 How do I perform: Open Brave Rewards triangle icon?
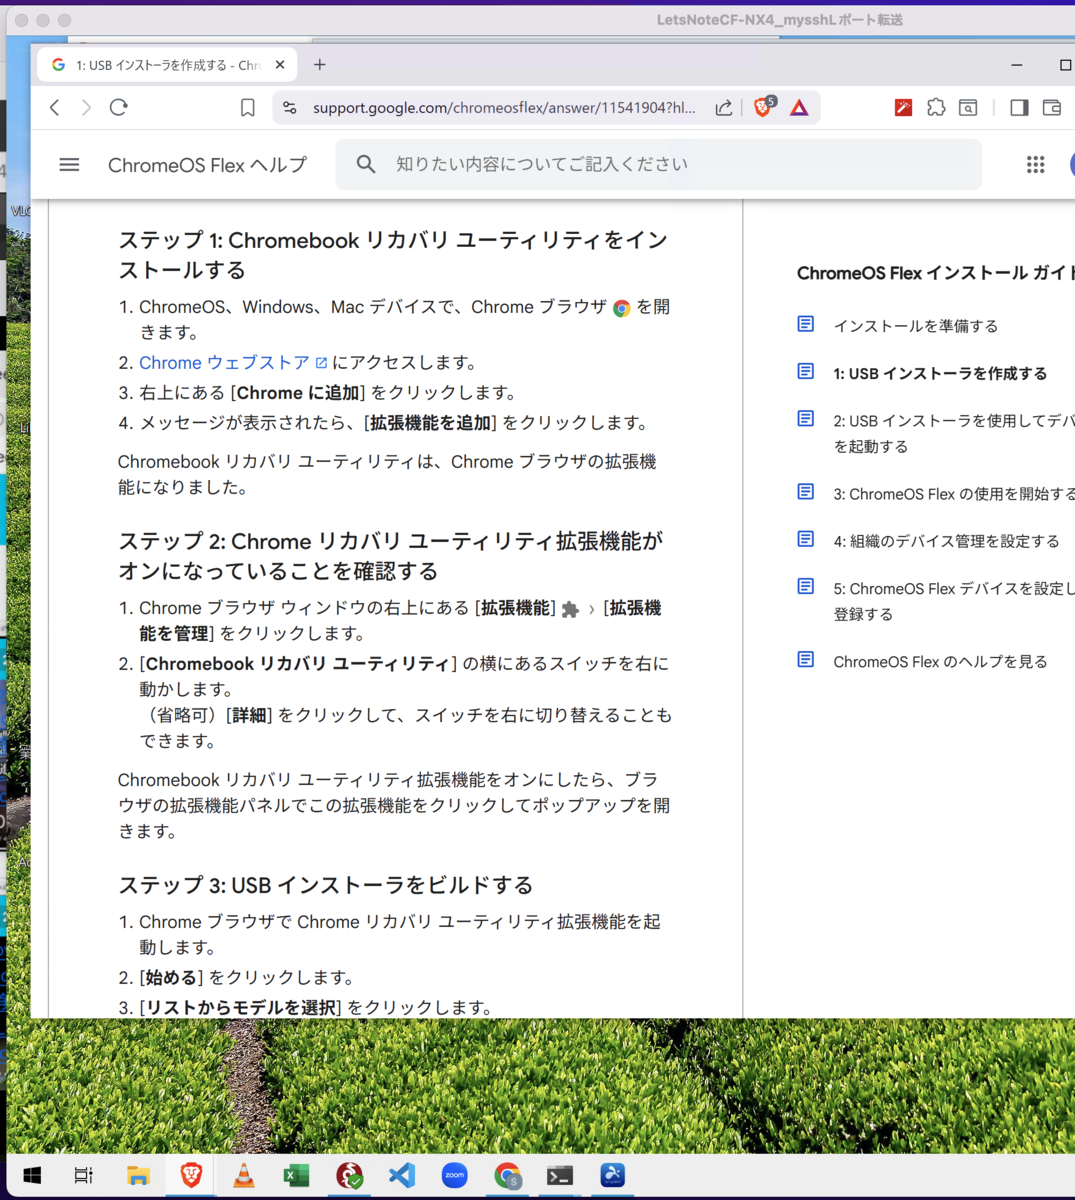click(799, 107)
